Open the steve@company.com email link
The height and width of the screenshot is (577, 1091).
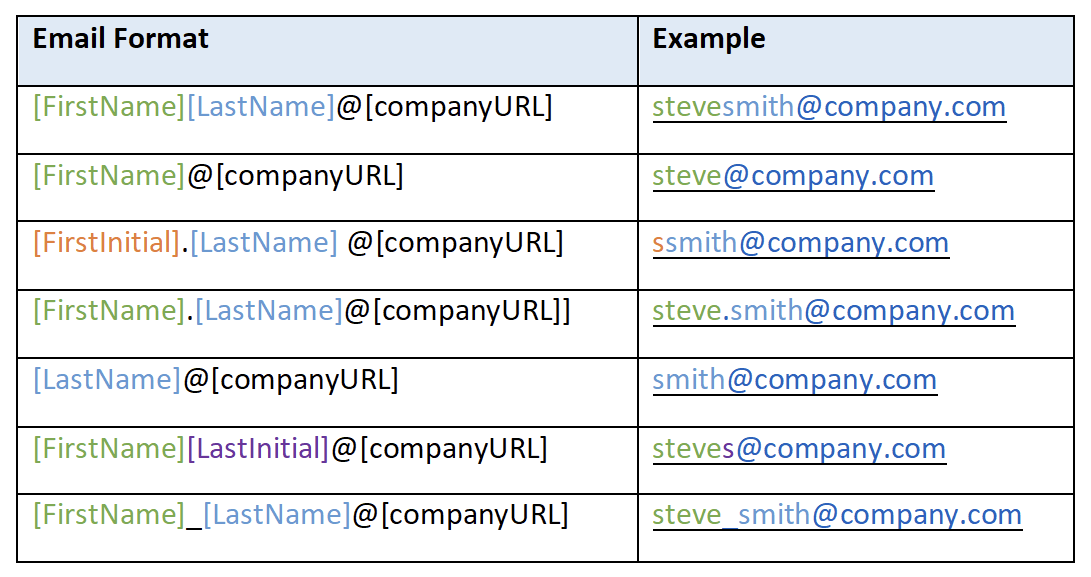click(793, 176)
